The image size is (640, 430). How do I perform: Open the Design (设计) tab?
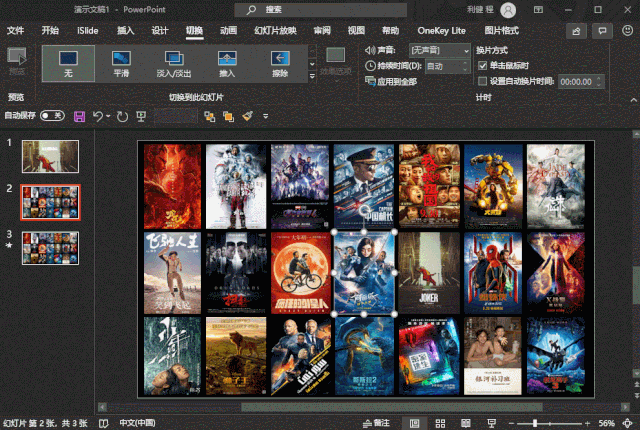[160, 31]
